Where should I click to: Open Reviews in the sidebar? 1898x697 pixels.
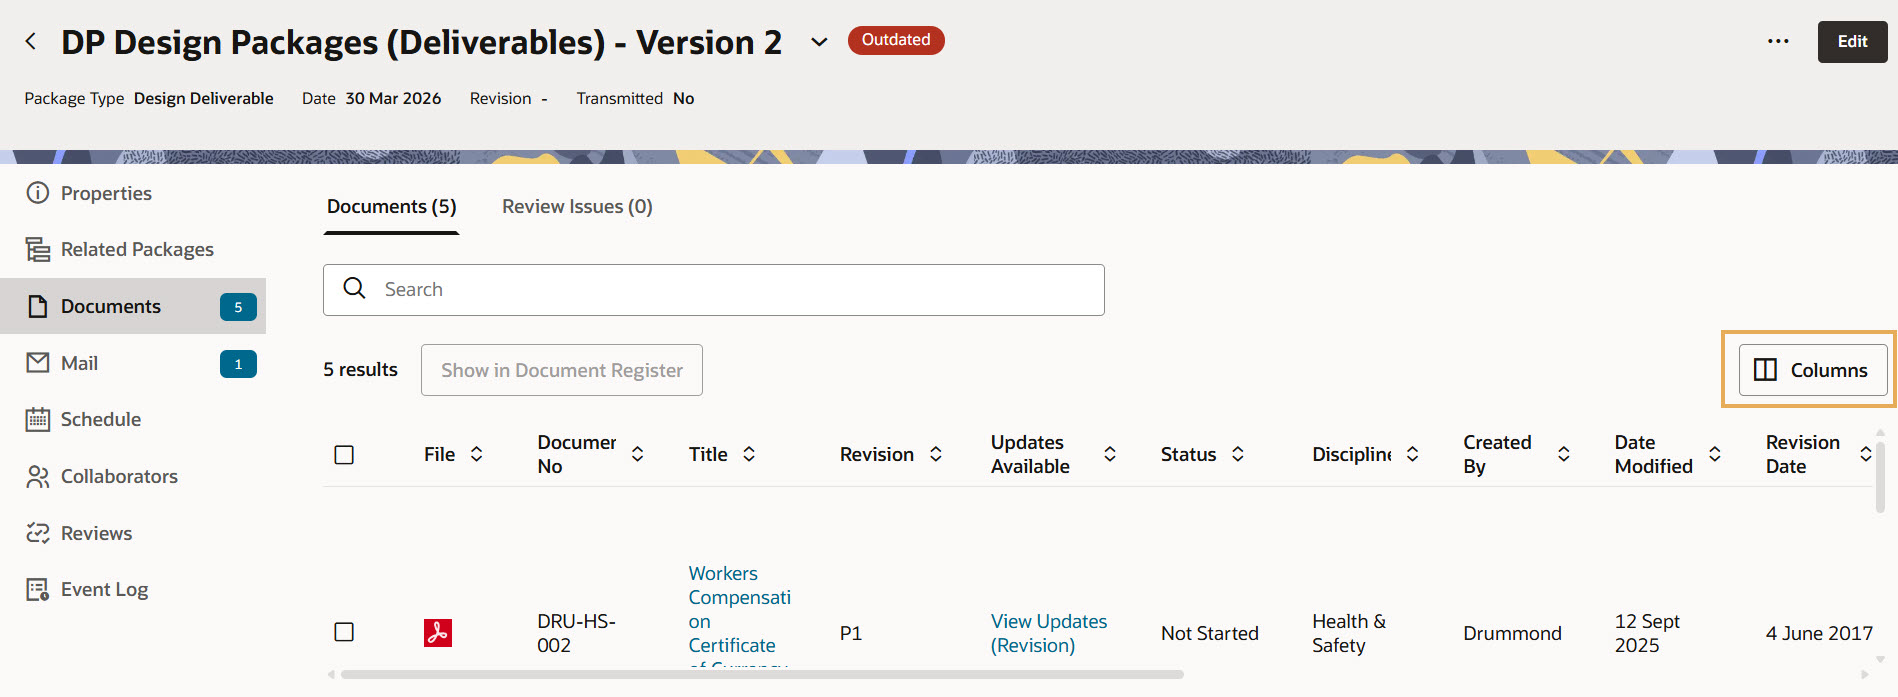(96, 533)
